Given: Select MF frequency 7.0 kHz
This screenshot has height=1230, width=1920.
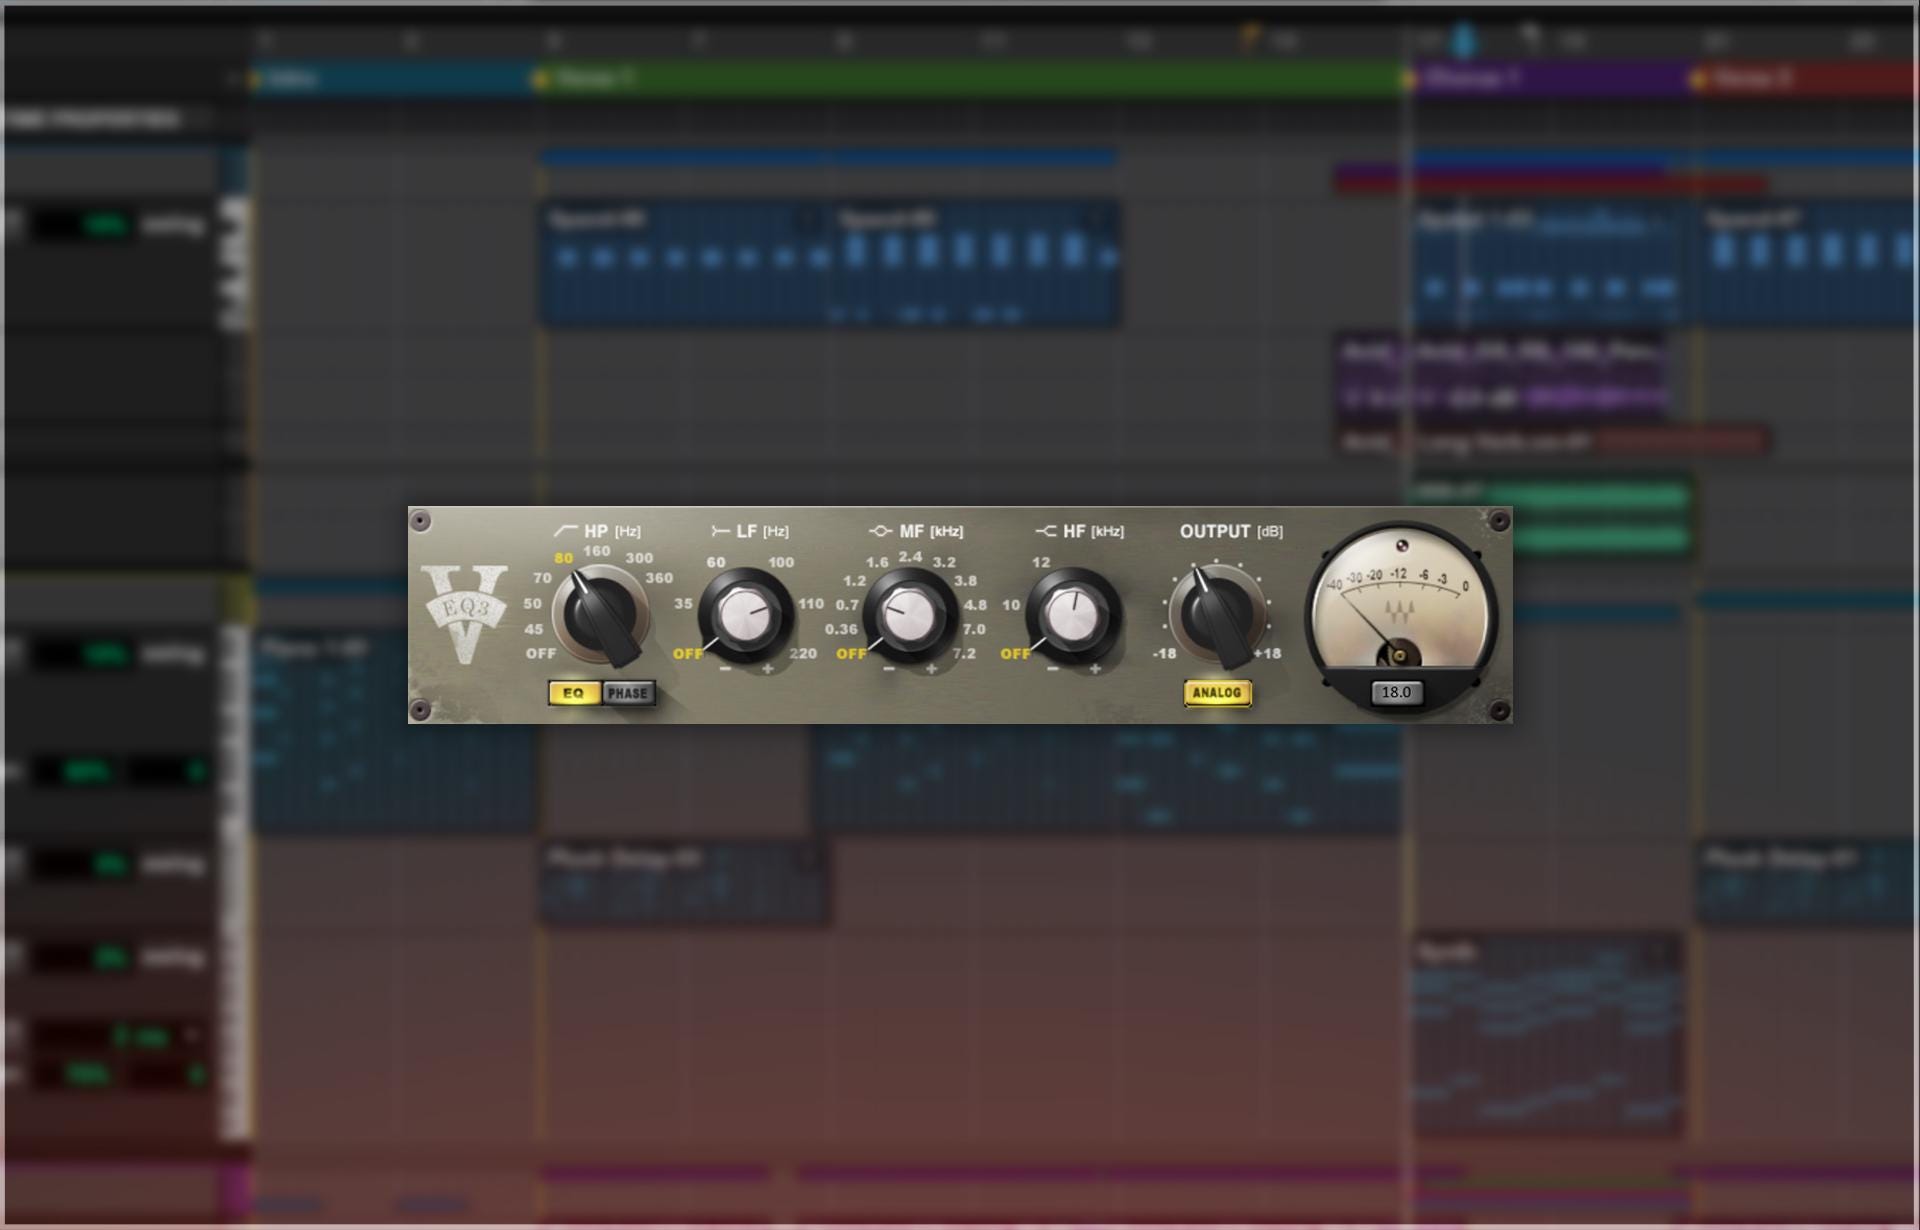Looking at the screenshot, I should pyautogui.click(x=974, y=629).
